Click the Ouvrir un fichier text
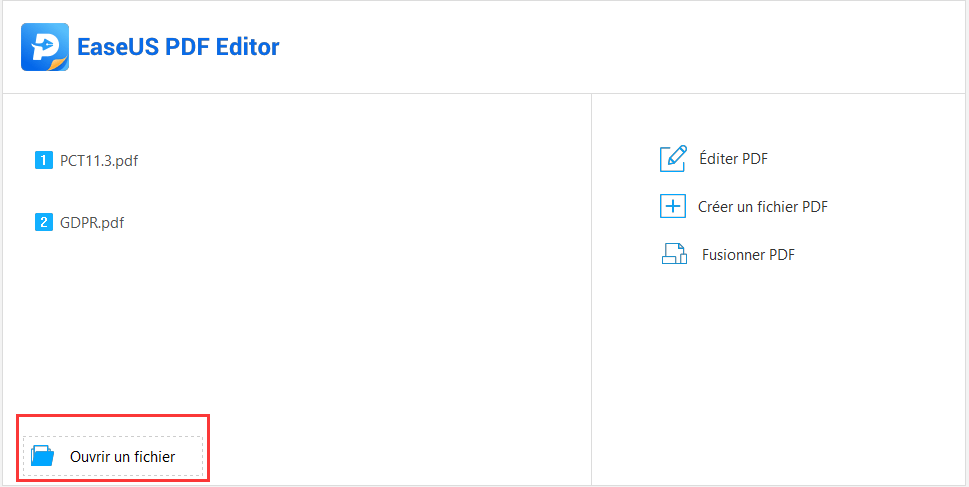Viewport: 969px width, 487px height. coord(122,457)
